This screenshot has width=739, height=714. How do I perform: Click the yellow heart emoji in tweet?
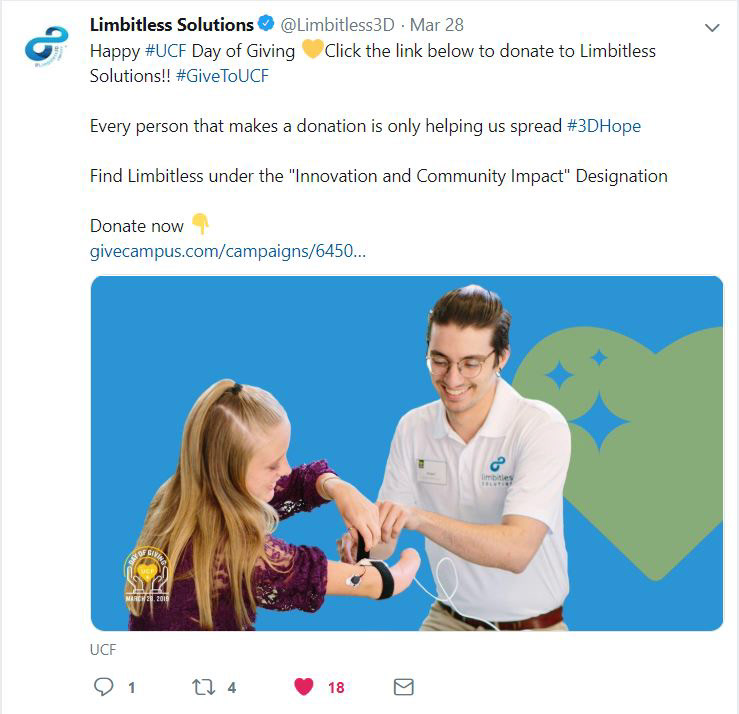pyautogui.click(x=312, y=49)
